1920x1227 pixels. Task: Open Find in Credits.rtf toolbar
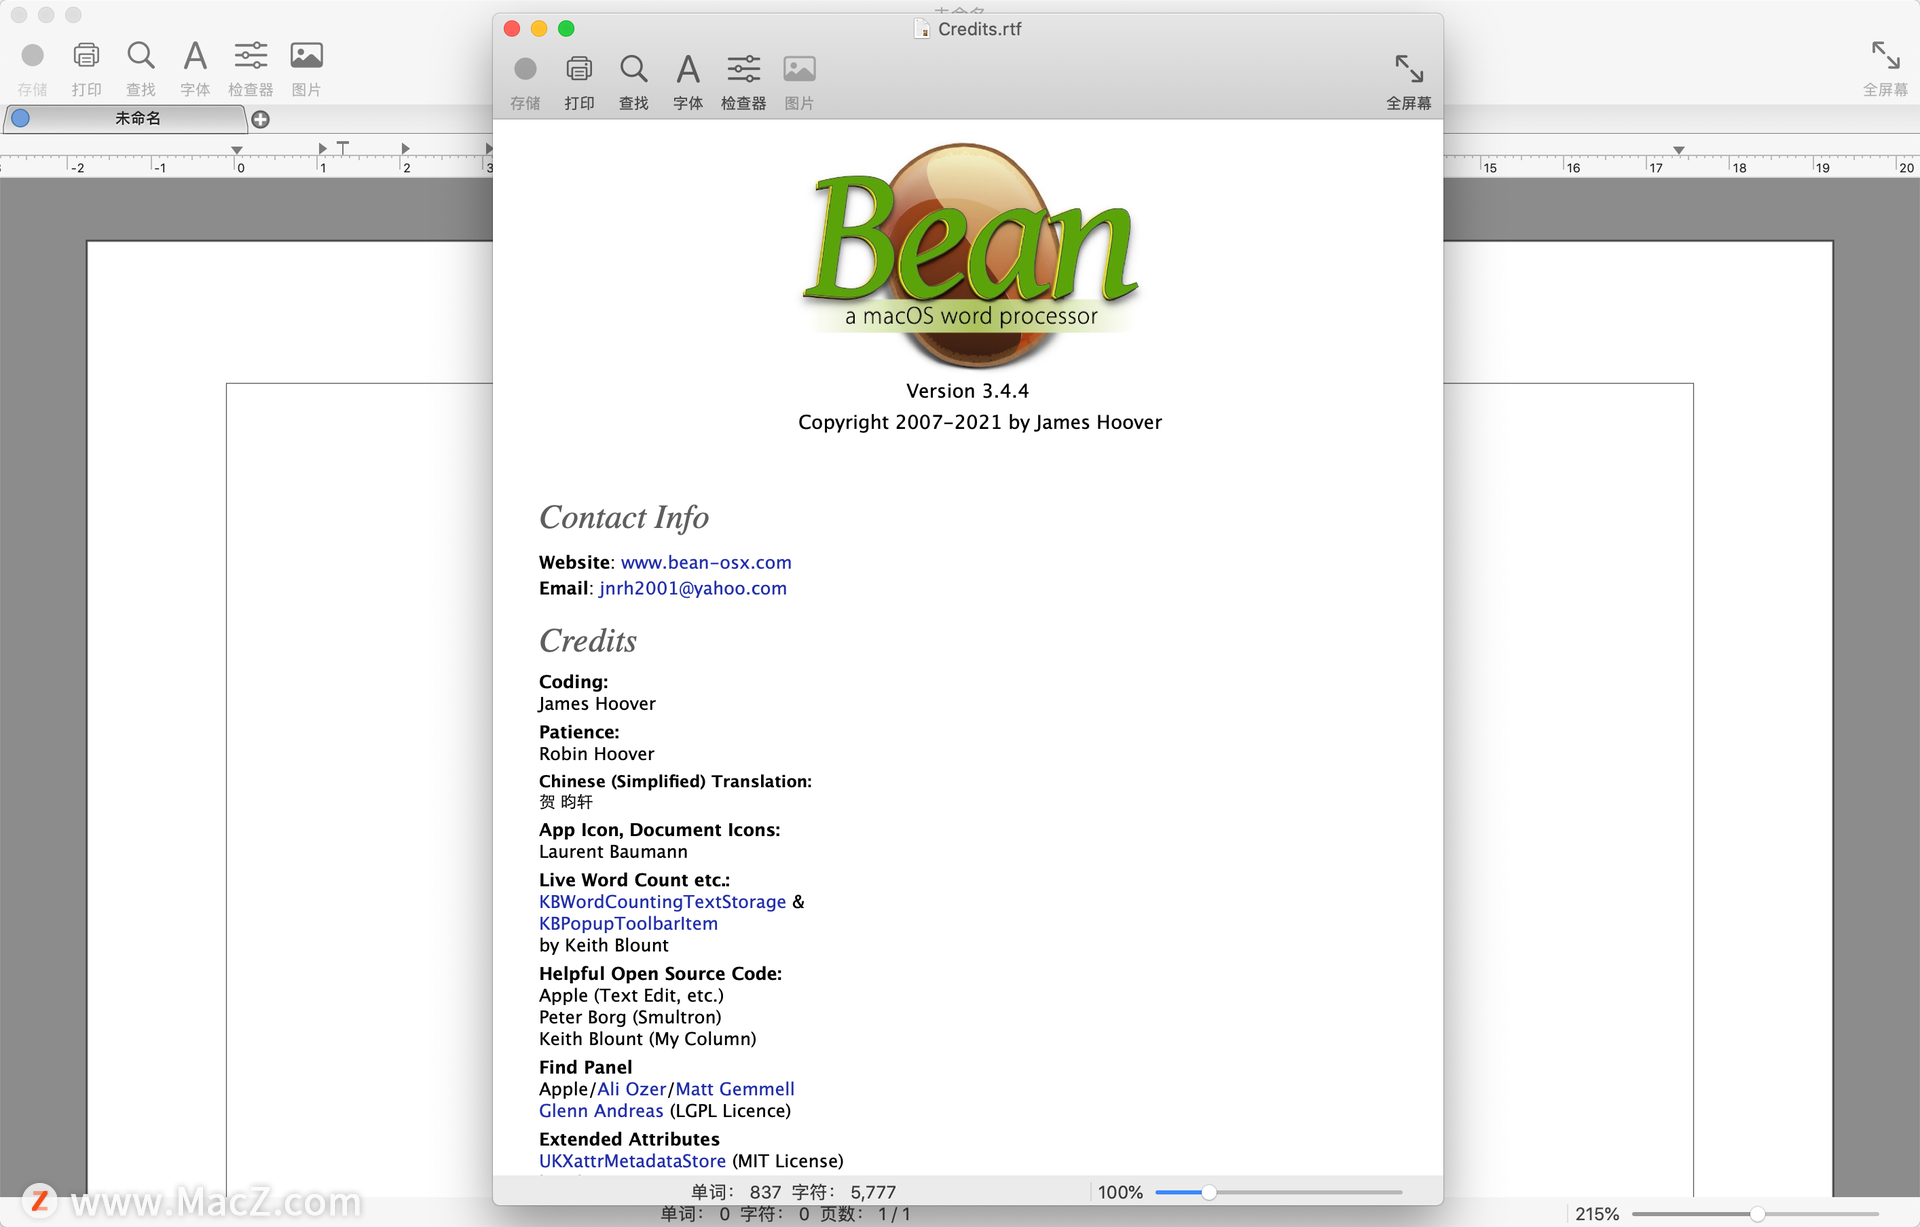634,69
